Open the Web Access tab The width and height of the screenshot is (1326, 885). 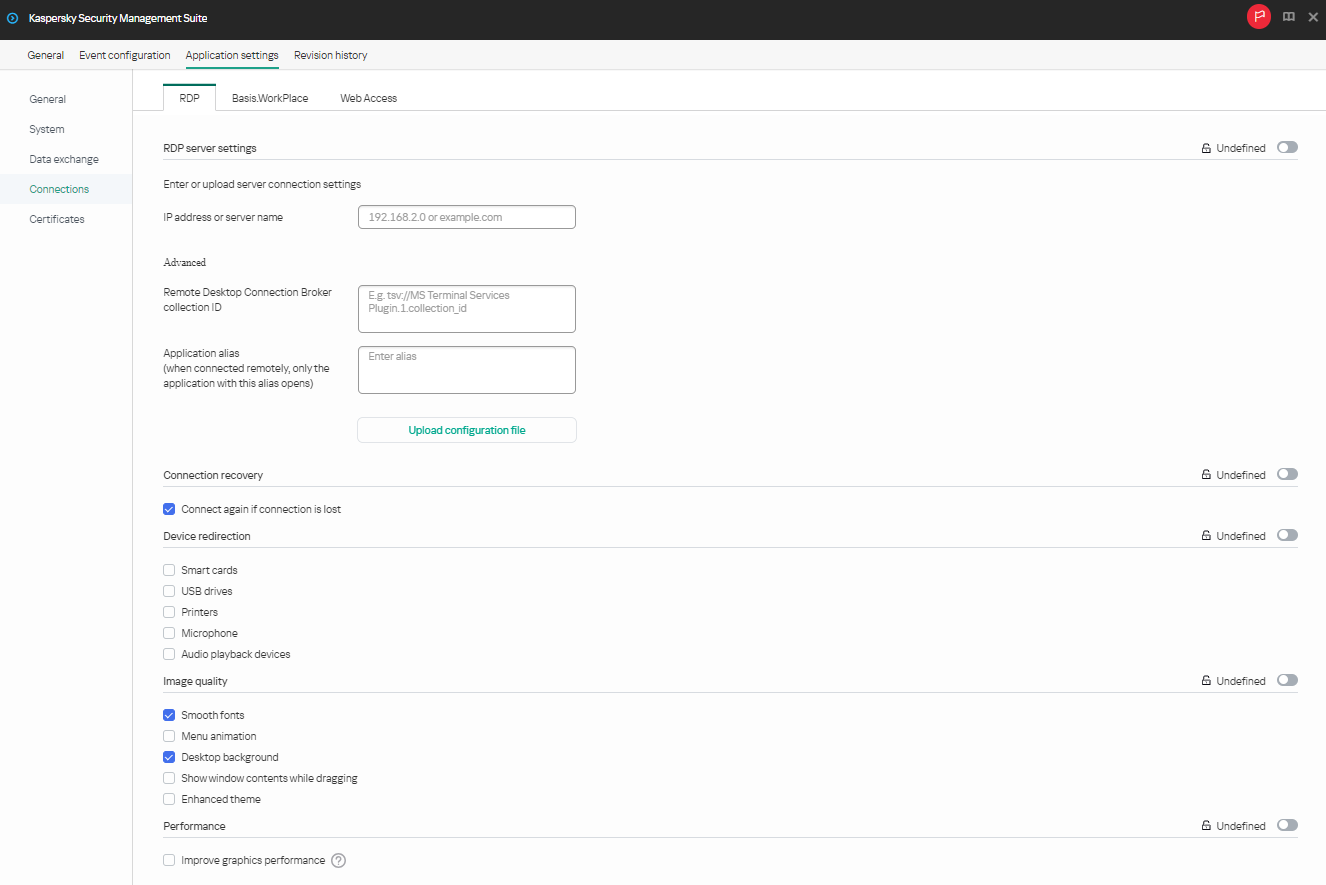[368, 98]
